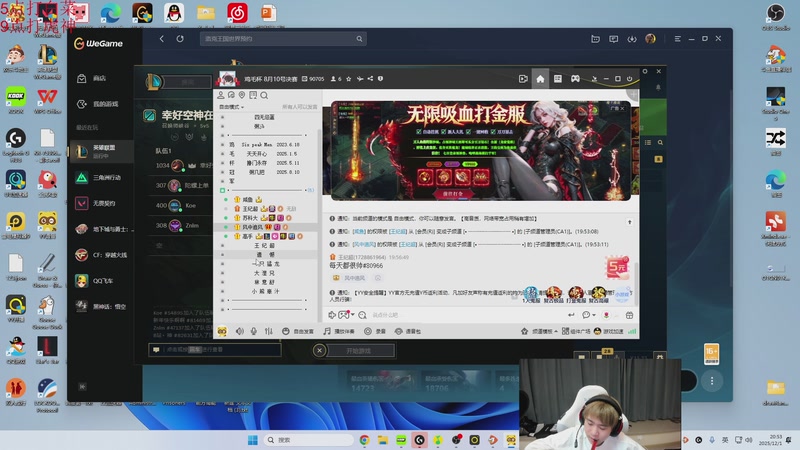Open the 组件广场 widget plaza
This screenshot has height=450, width=800.
click(576, 332)
